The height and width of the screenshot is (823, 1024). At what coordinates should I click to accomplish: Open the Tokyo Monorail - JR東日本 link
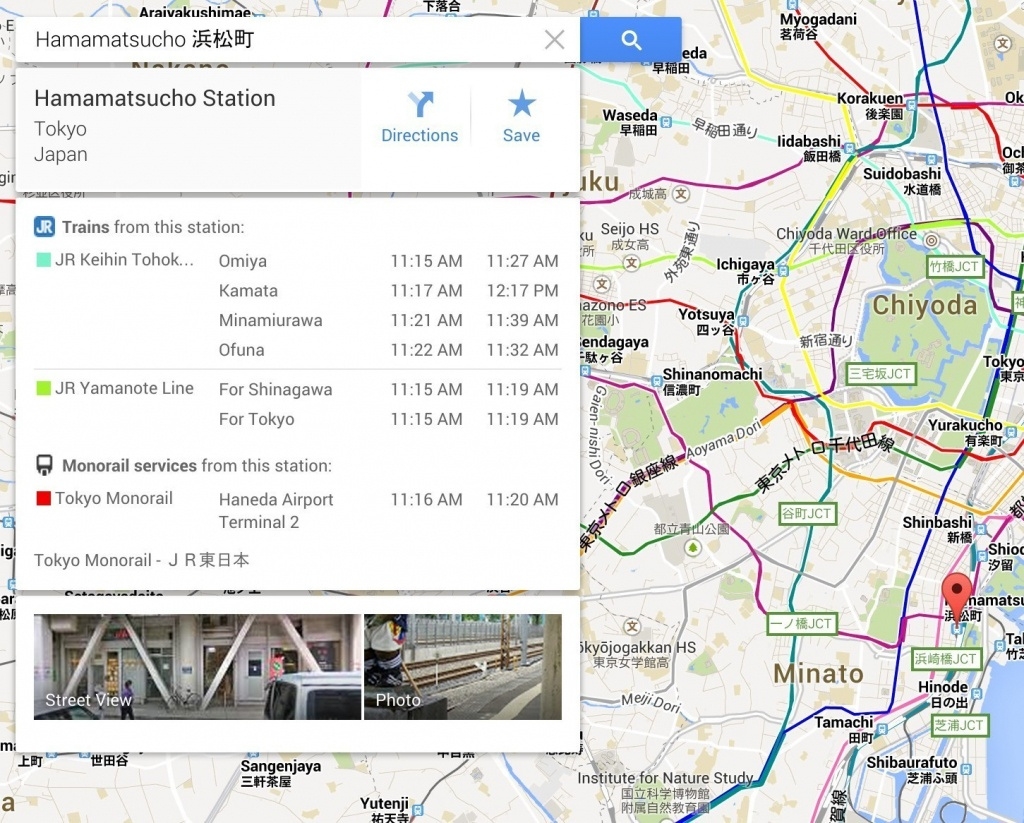[140, 560]
